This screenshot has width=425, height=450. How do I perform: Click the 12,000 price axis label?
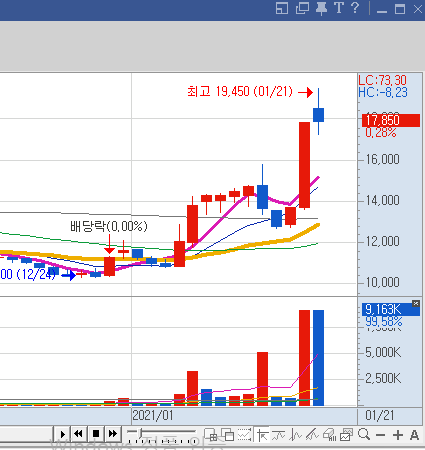[382, 241]
